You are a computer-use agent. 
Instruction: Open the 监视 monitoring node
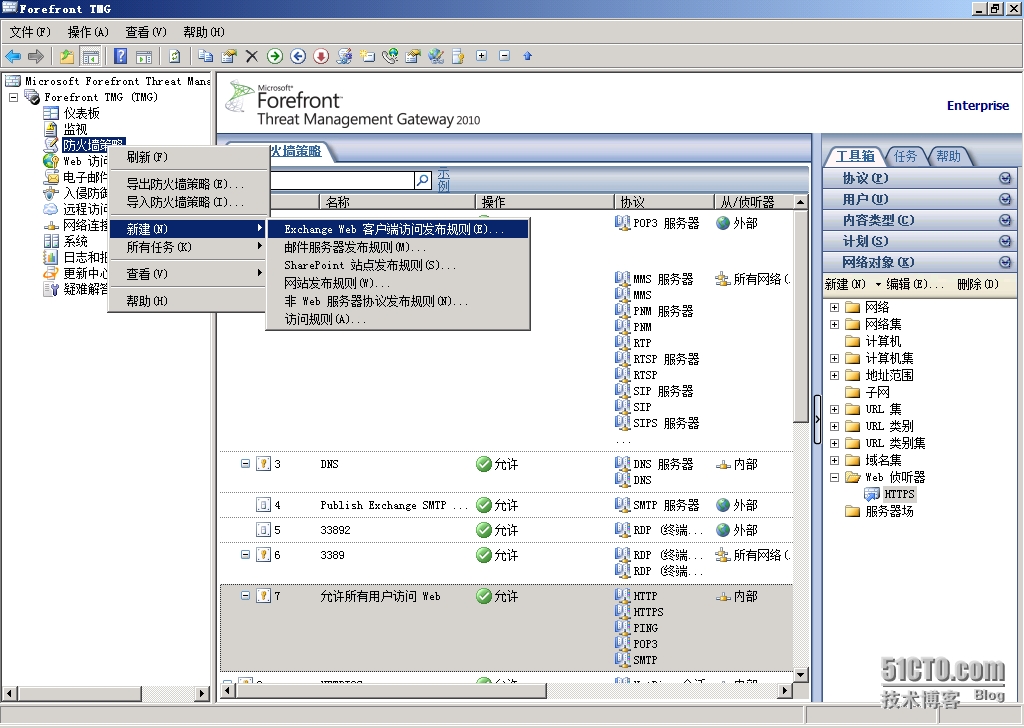tap(75, 129)
